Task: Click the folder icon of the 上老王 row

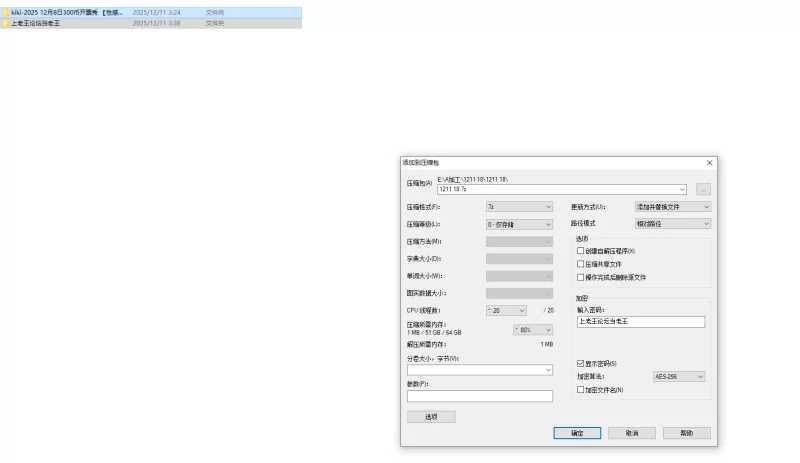Action: pyautogui.click(x=5, y=23)
